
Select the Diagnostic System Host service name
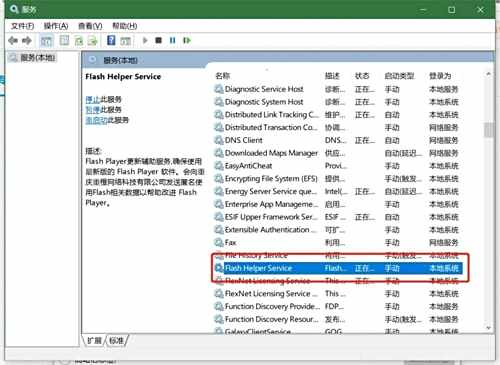click(264, 102)
